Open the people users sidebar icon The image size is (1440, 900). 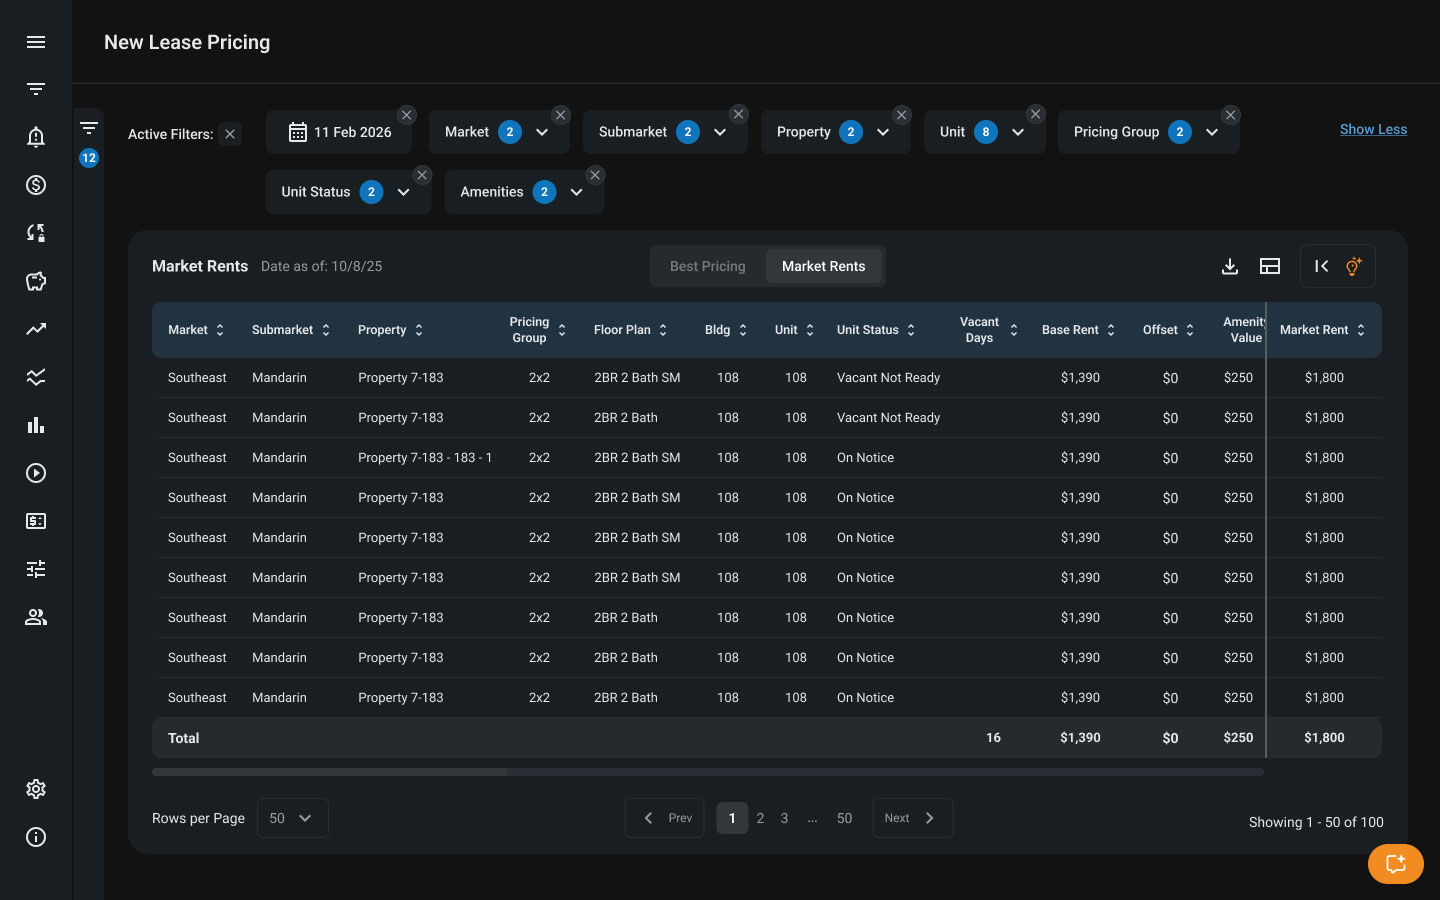36,617
